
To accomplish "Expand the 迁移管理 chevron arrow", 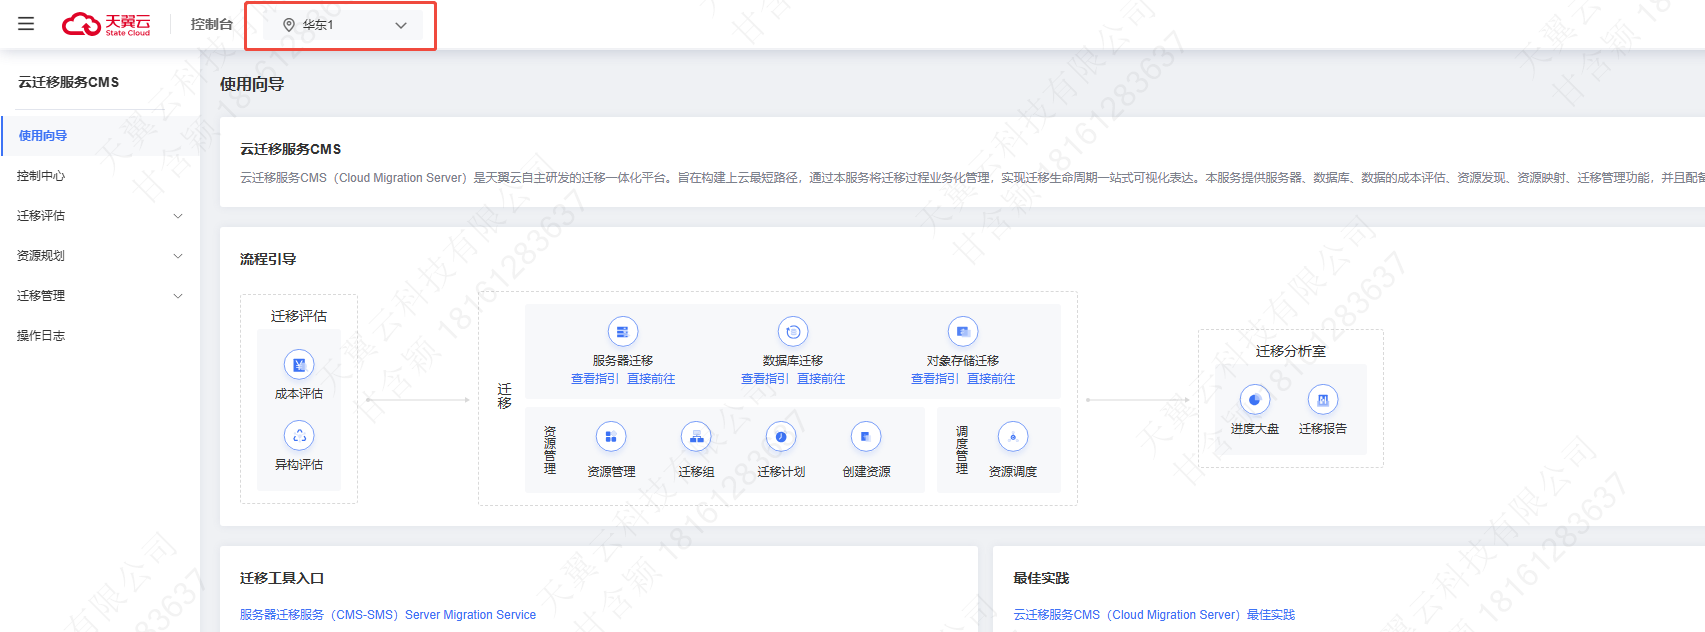I will click(x=178, y=296).
